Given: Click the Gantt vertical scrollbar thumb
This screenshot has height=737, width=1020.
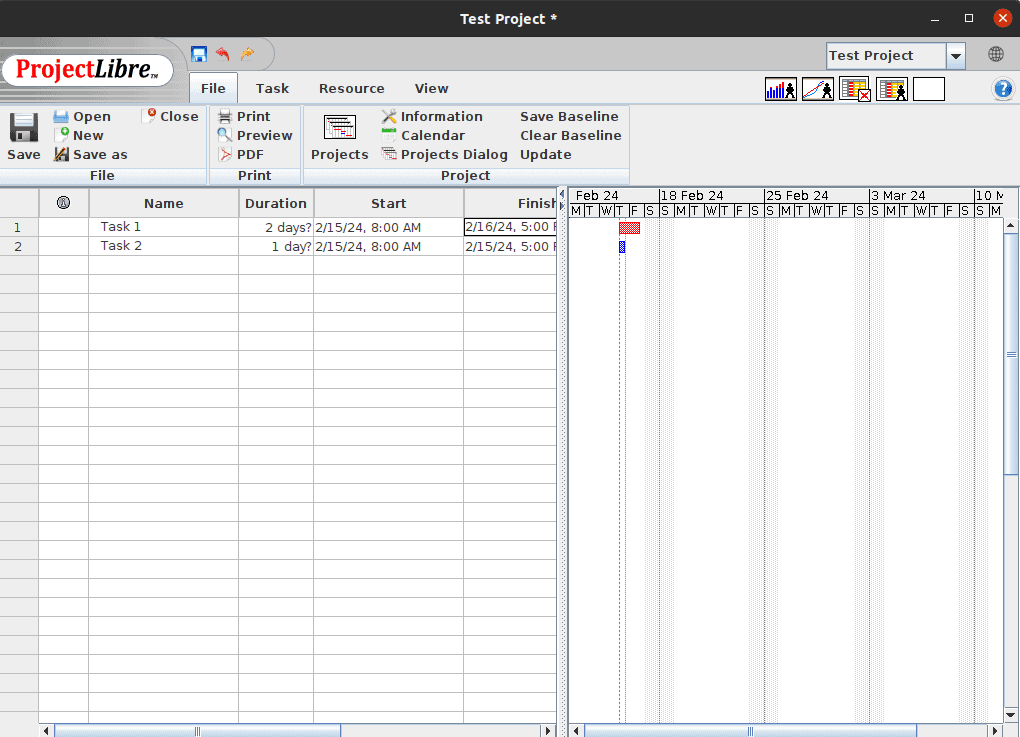Looking at the screenshot, I should click(1011, 355).
